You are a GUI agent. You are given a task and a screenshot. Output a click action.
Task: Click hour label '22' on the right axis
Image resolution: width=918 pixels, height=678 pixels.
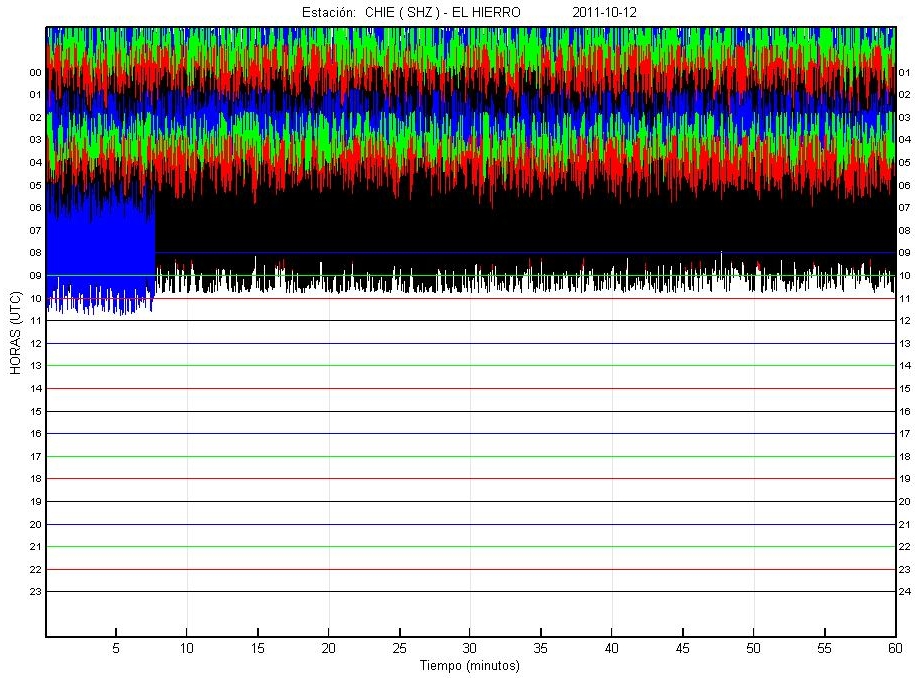coord(905,546)
